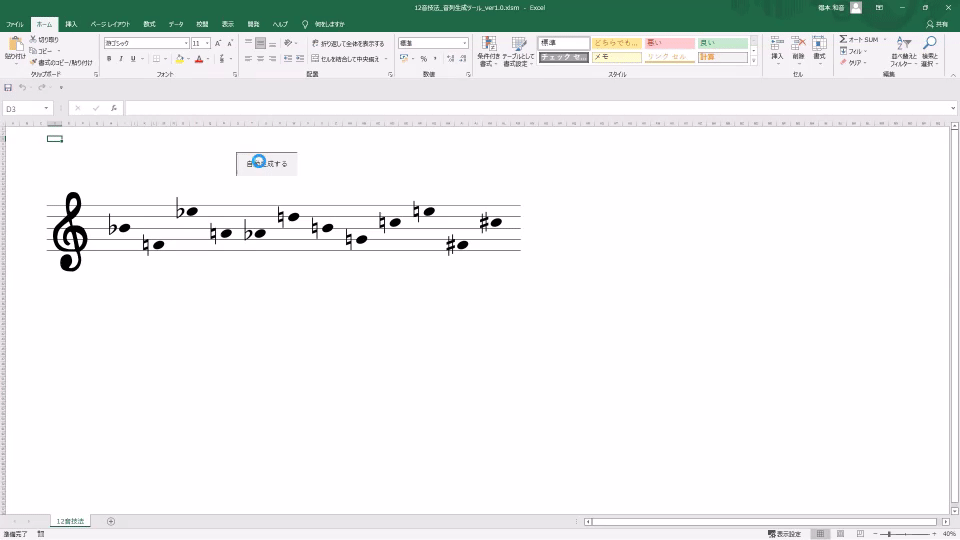
Task: Expand the Name Box dropdown showing D3
Action: [46, 108]
